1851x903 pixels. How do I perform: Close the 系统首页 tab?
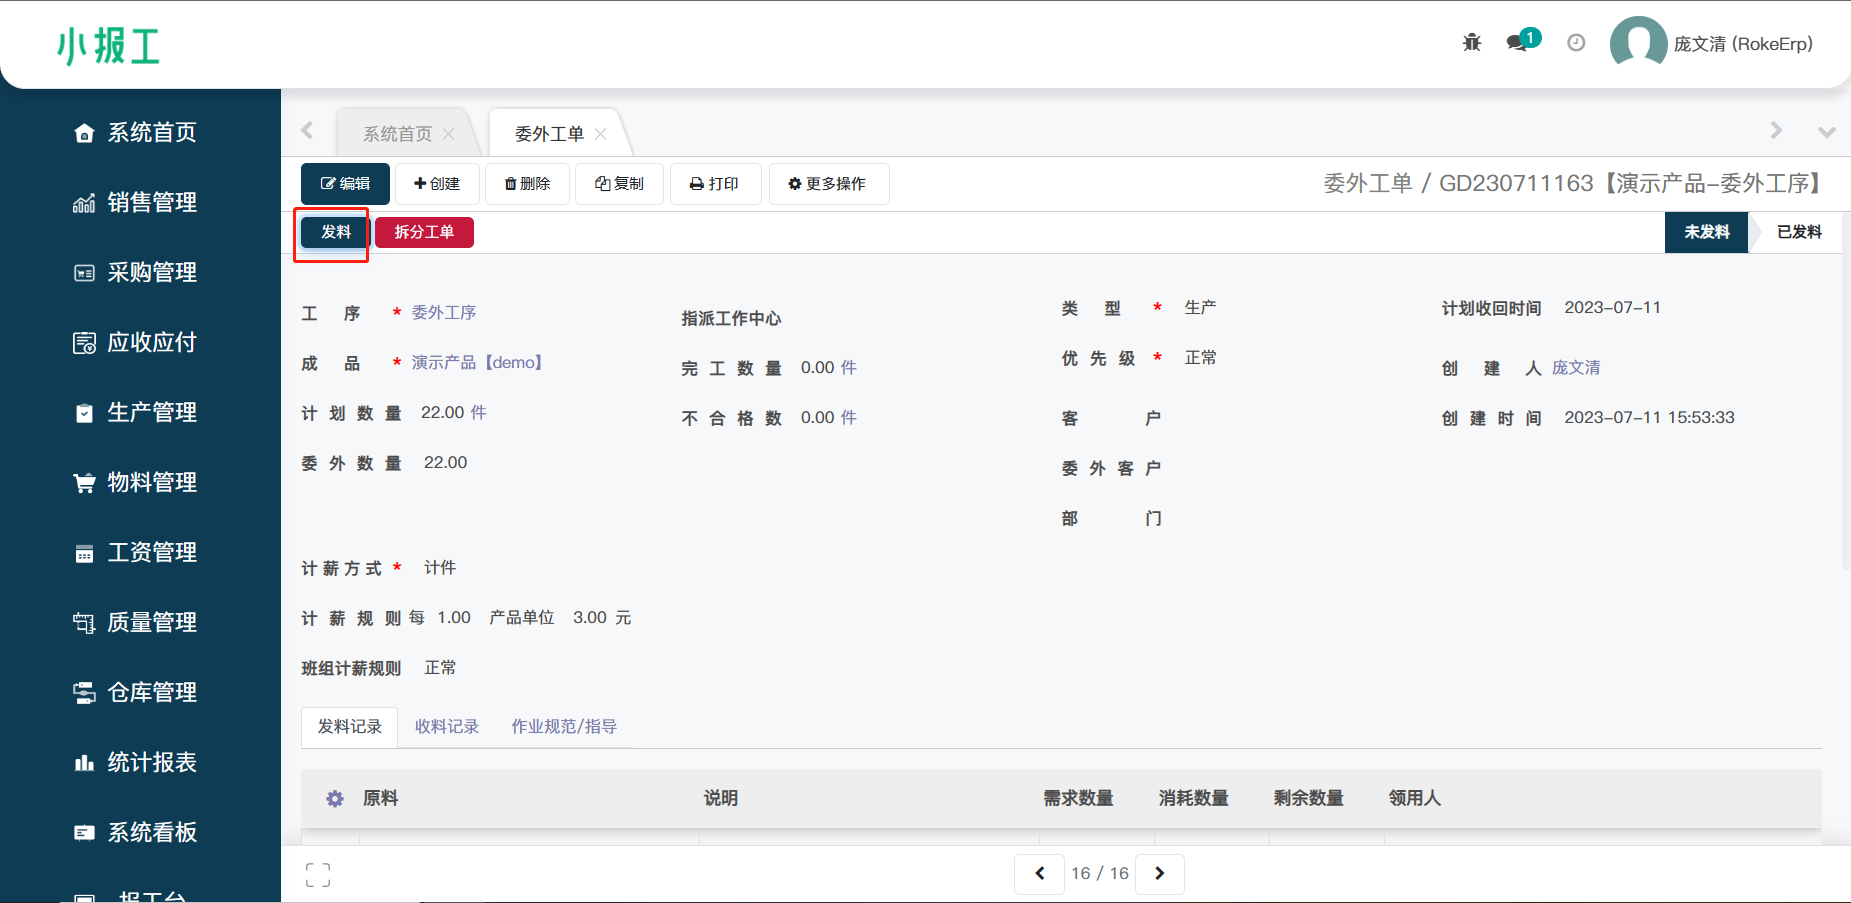click(449, 134)
